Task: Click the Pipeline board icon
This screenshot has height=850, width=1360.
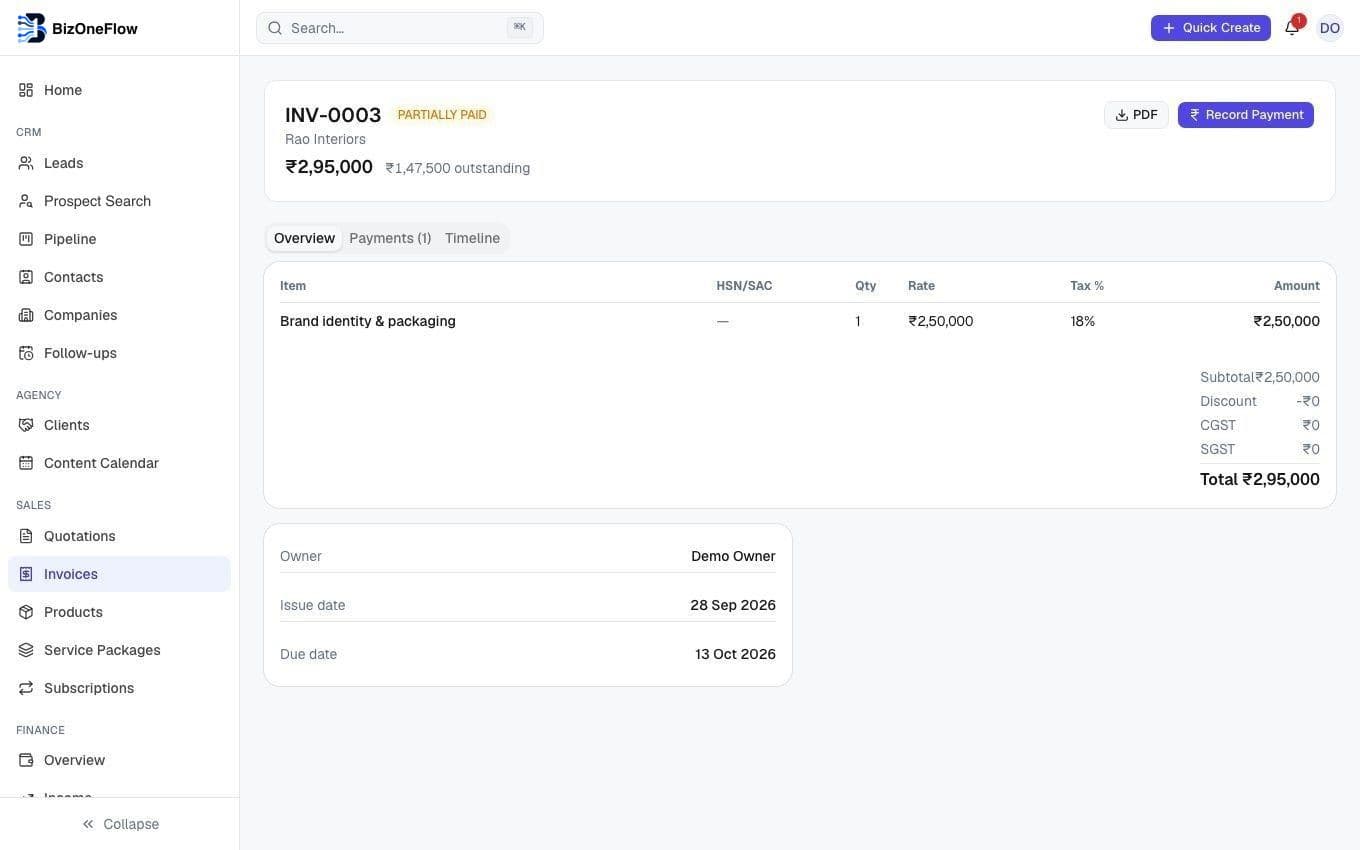Action: (x=26, y=239)
